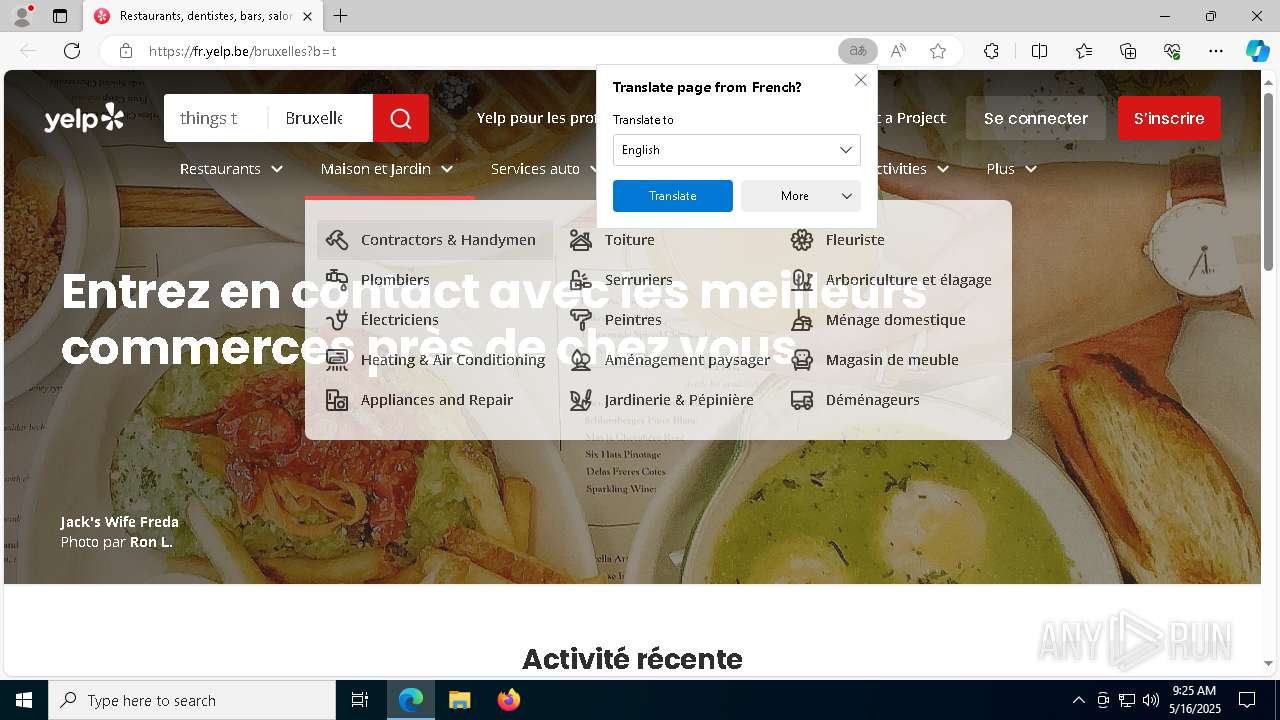1280x720 pixels.
Task: Select Contractors & Handymen category
Action: coord(435,240)
